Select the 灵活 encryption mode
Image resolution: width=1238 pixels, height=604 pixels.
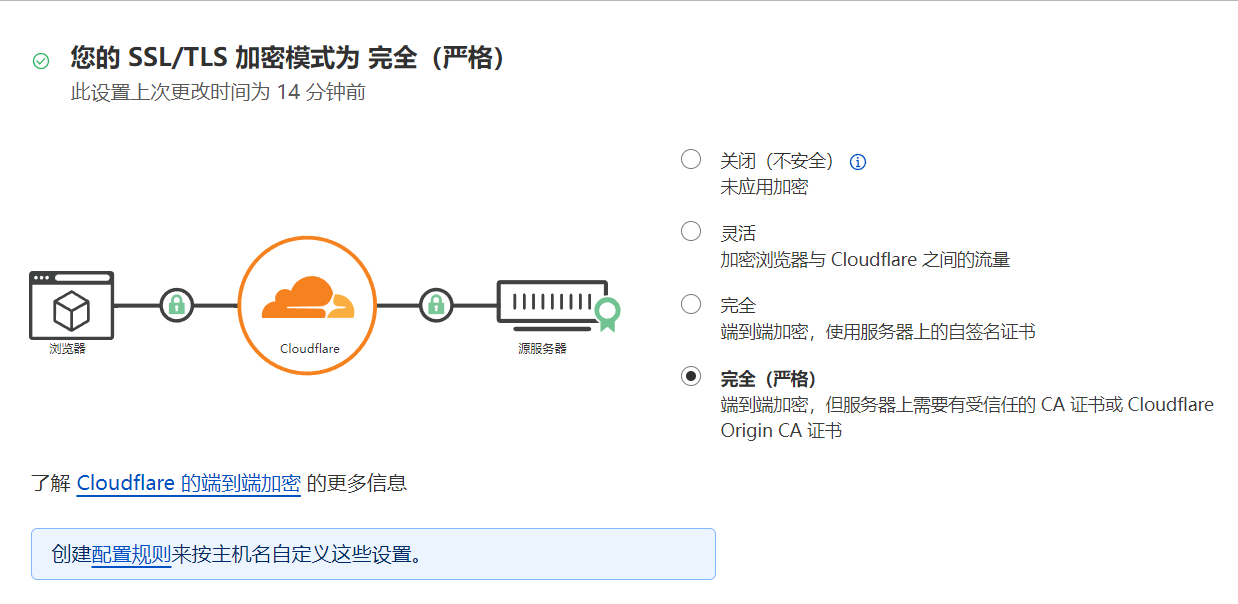click(691, 232)
